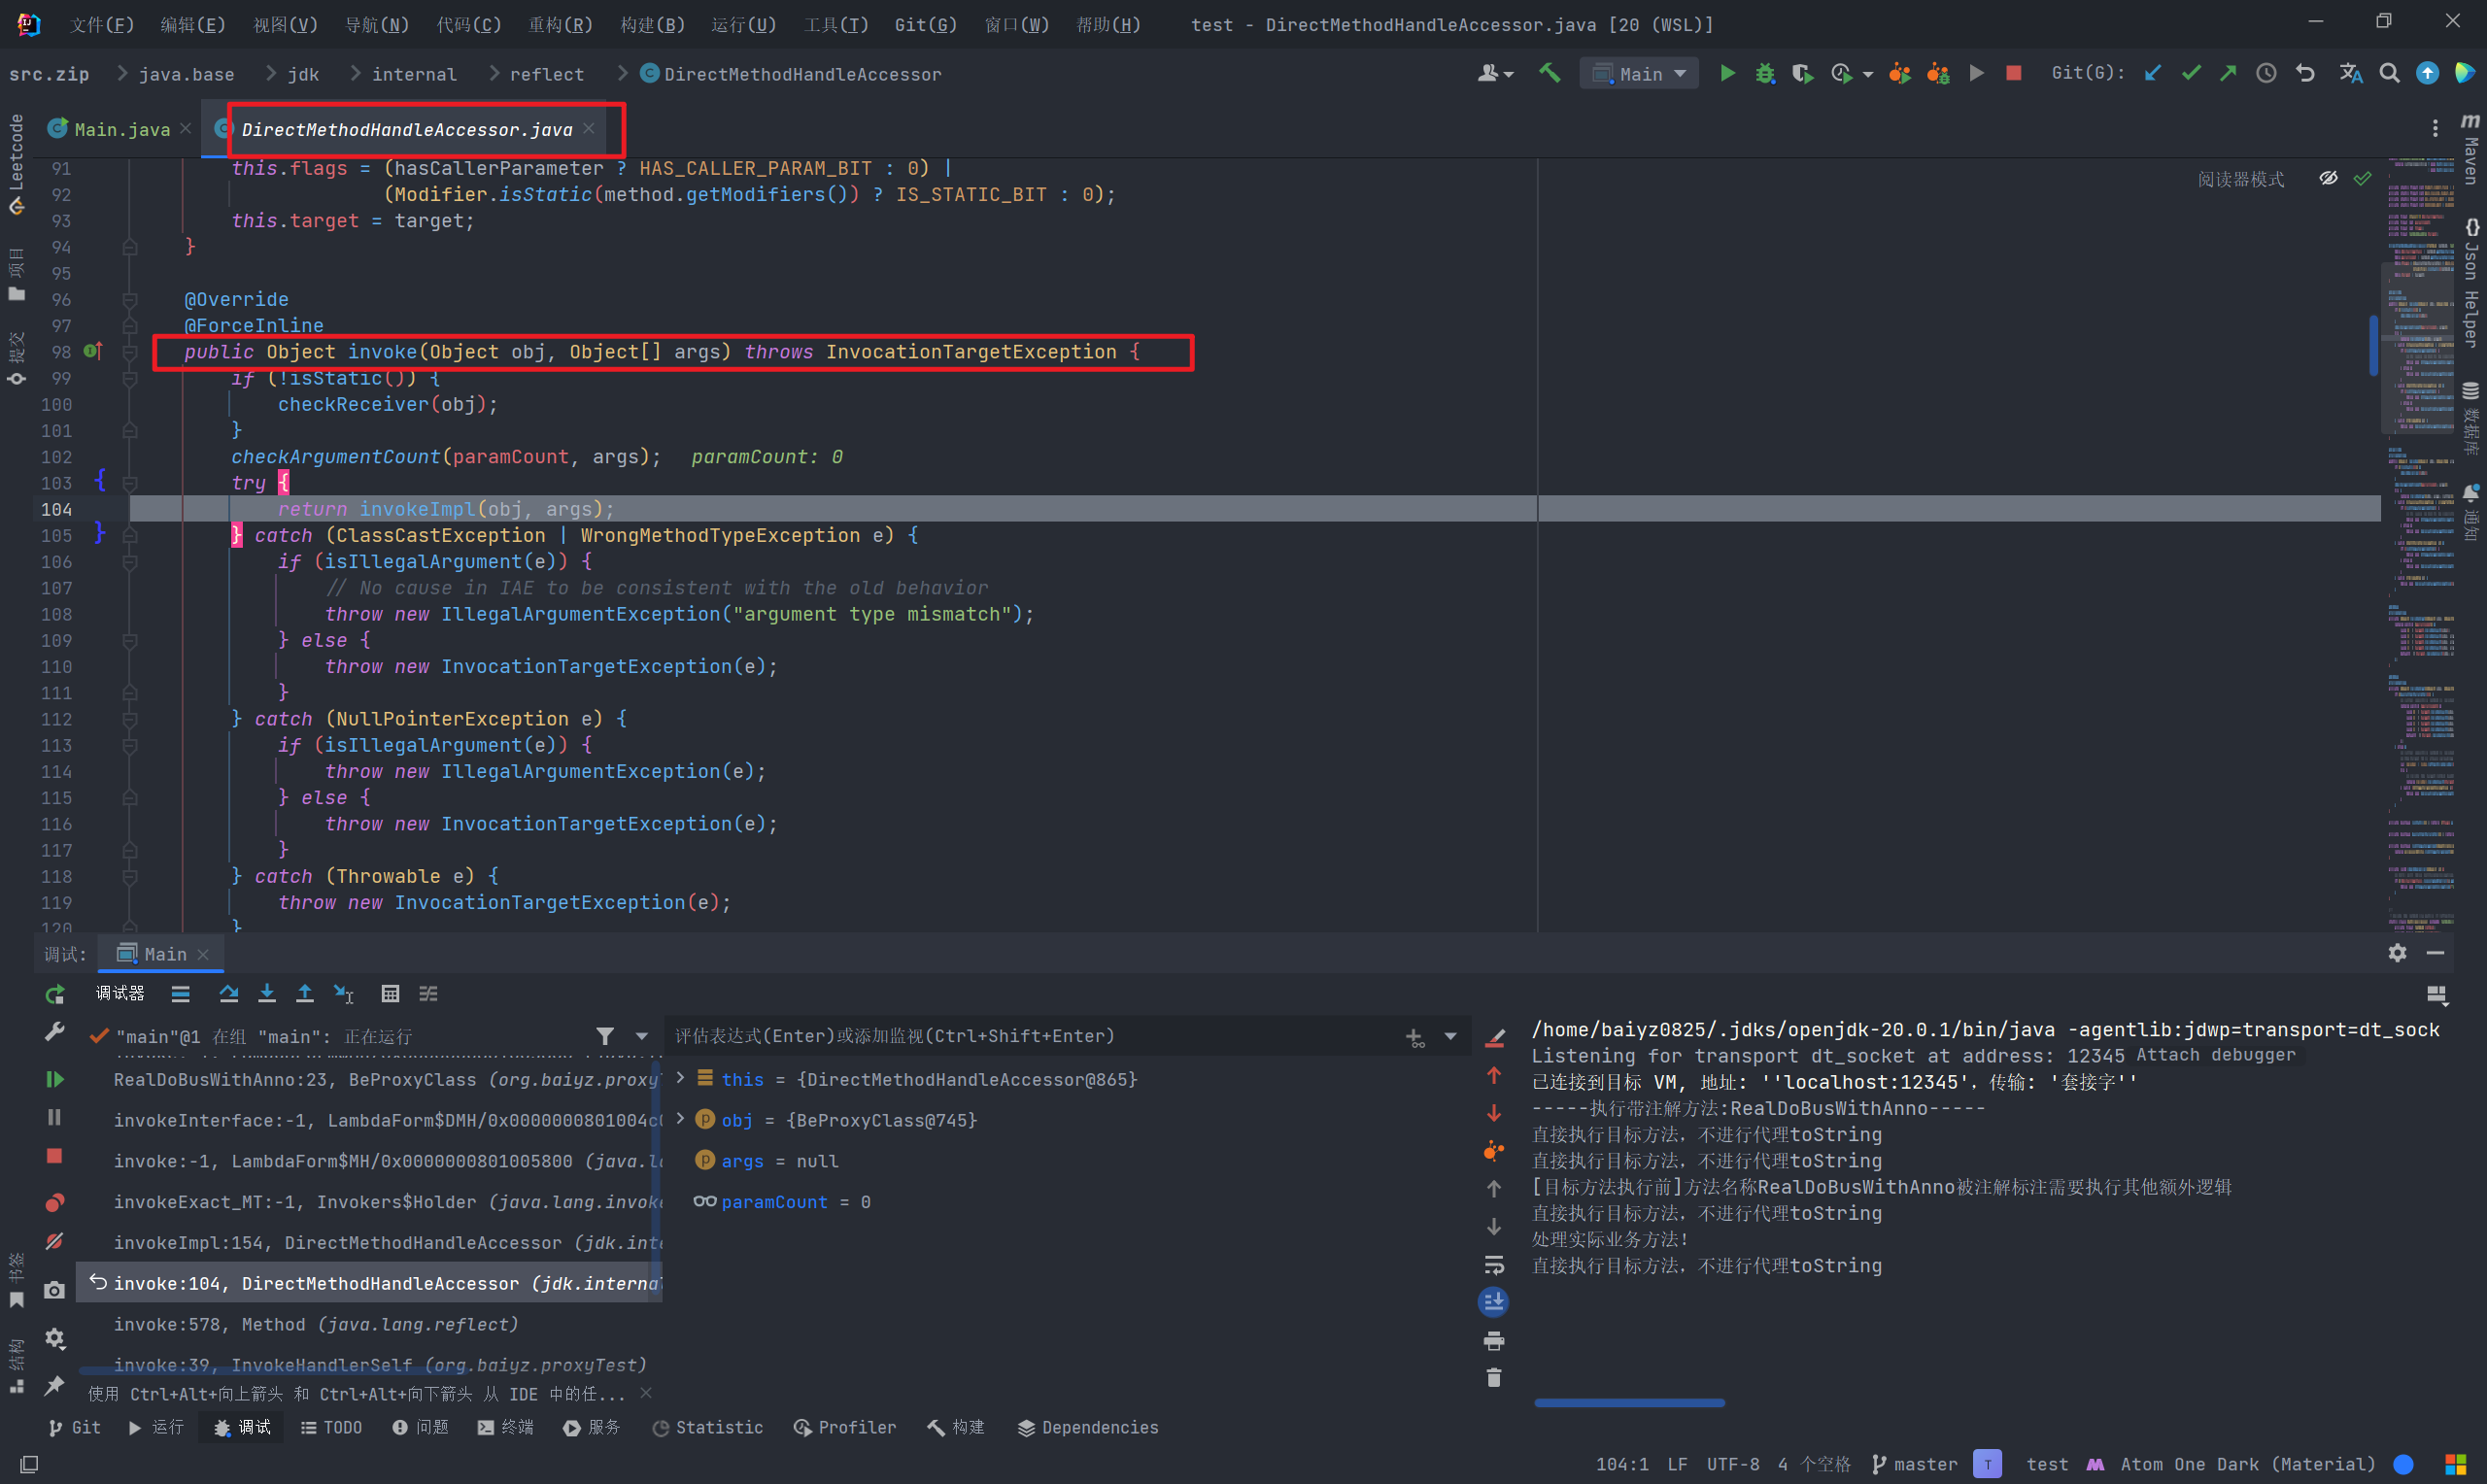2487x1484 pixels.
Task: Open watches dropdown arrow in evaluate bar
Action: click(x=1450, y=1036)
